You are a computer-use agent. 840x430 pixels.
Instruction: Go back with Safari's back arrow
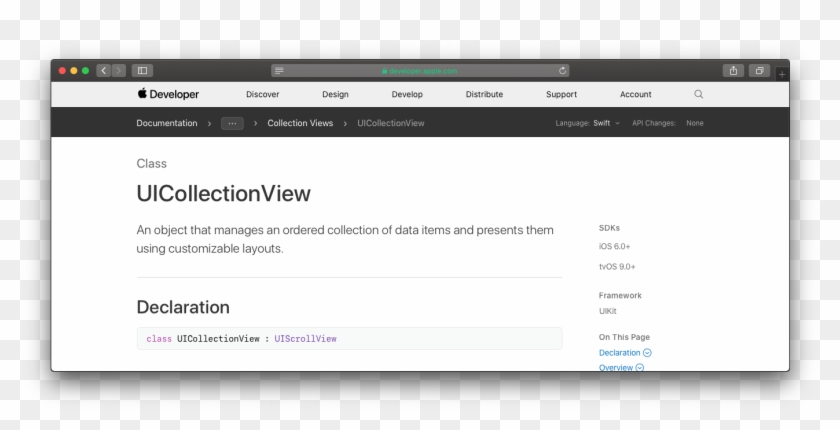click(x=103, y=71)
